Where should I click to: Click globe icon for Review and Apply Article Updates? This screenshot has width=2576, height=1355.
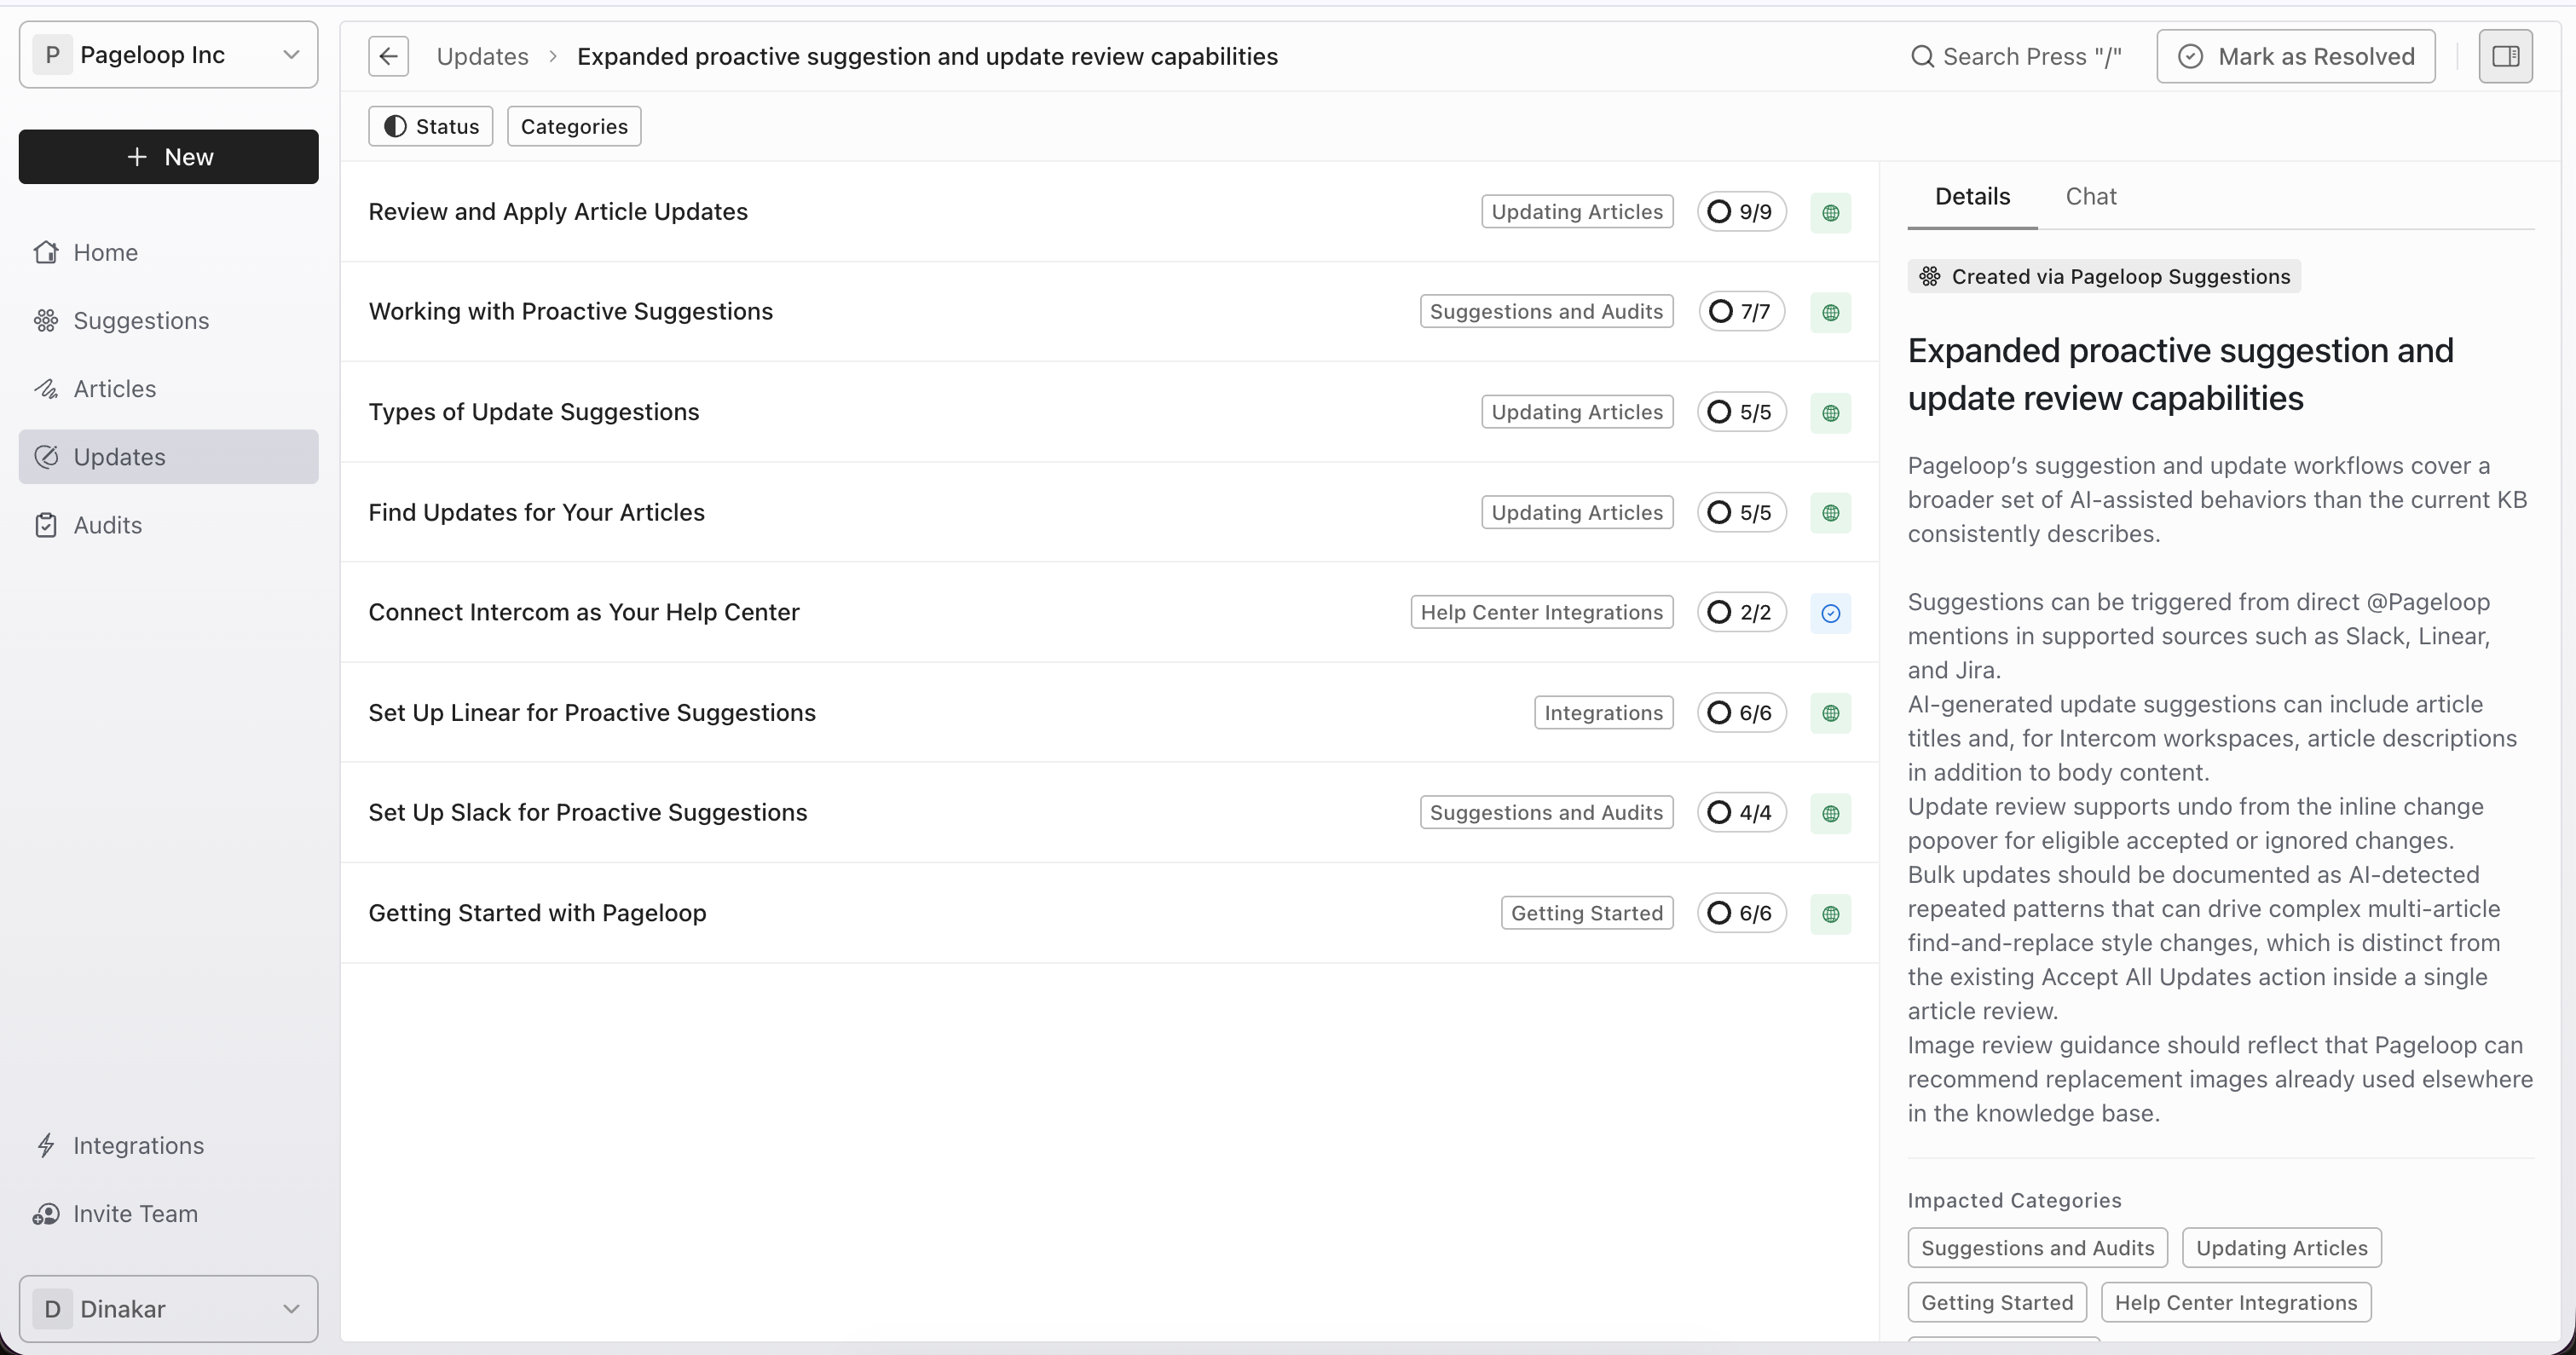pos(1830,212)
